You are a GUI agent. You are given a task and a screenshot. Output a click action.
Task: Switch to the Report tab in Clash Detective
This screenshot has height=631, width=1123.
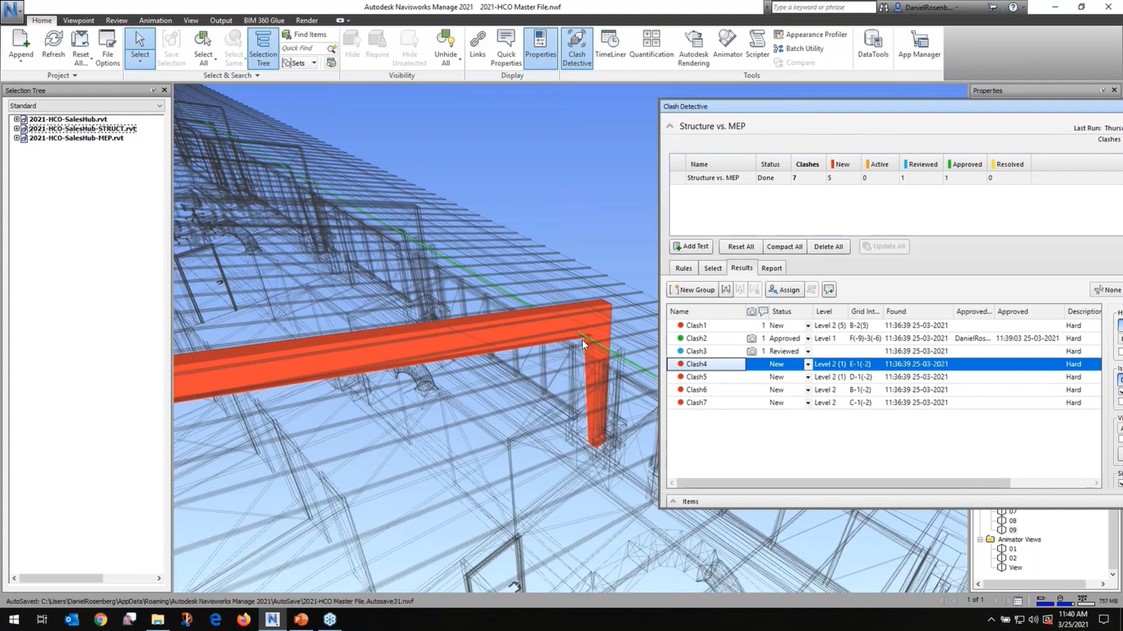point(771,268)
